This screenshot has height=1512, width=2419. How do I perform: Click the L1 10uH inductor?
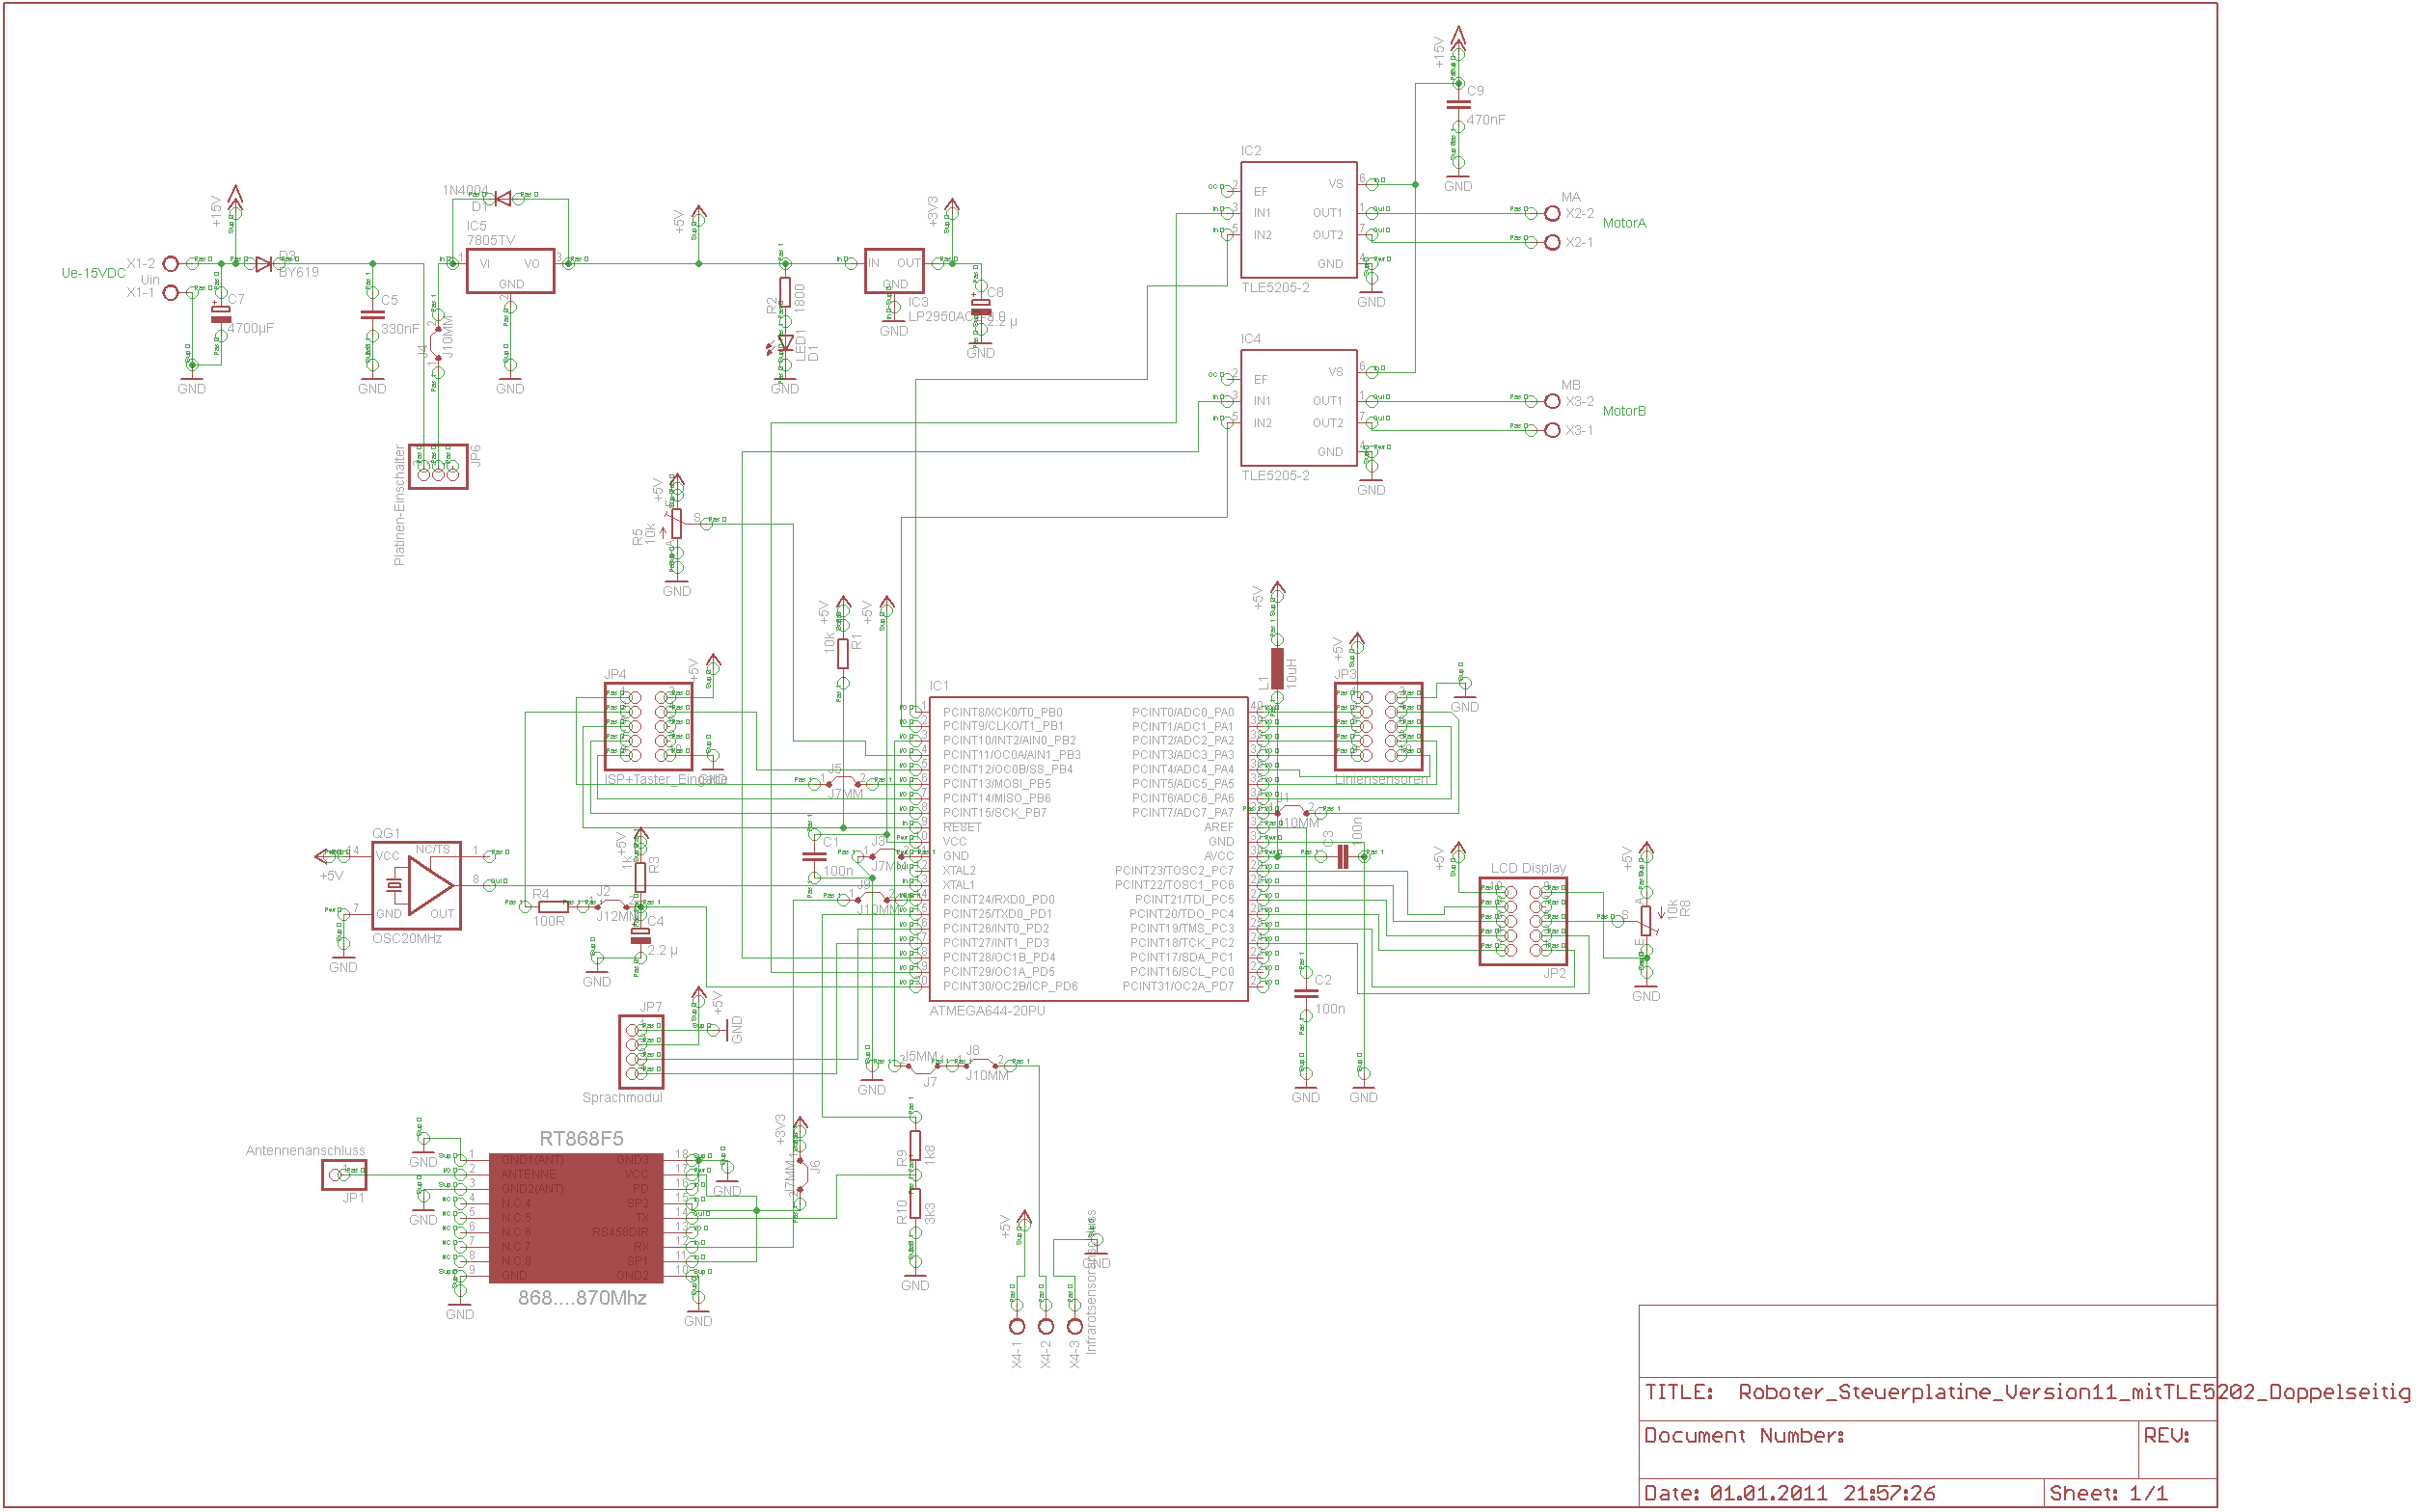pyautogui.click(x=1277, y=668)
